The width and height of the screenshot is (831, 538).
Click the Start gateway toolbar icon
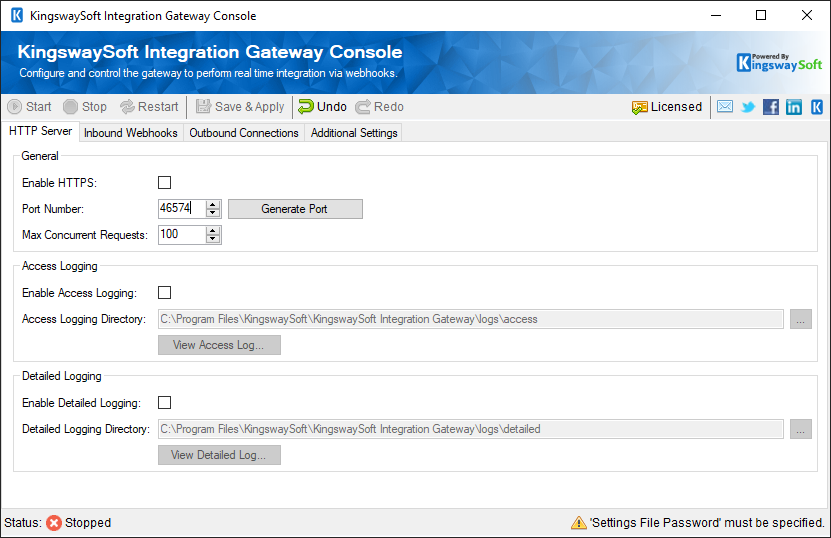[x=15, y=107]
